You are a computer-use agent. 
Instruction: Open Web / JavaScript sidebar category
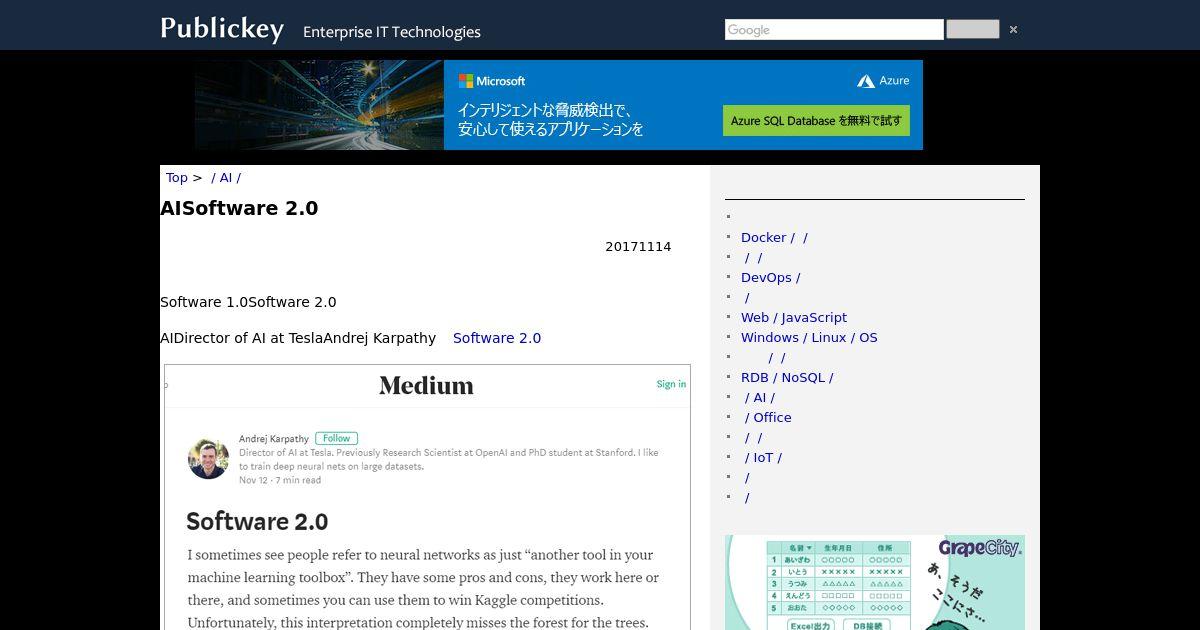pos(794,318)
